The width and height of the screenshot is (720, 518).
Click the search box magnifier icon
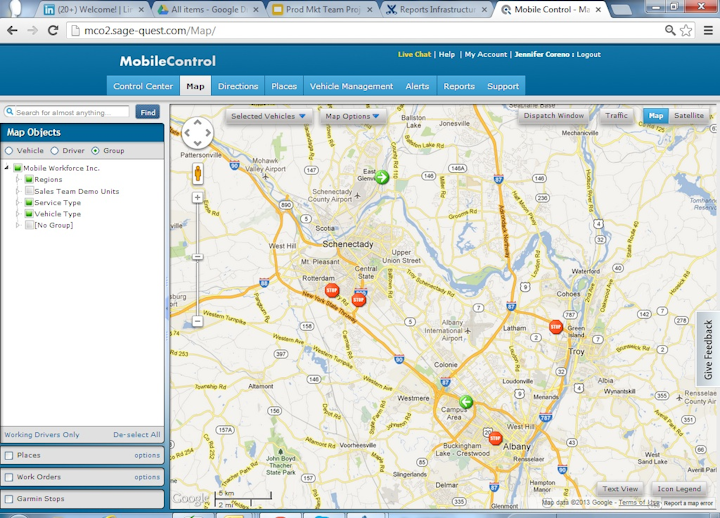pyautogui.click(x=10, y=112)
